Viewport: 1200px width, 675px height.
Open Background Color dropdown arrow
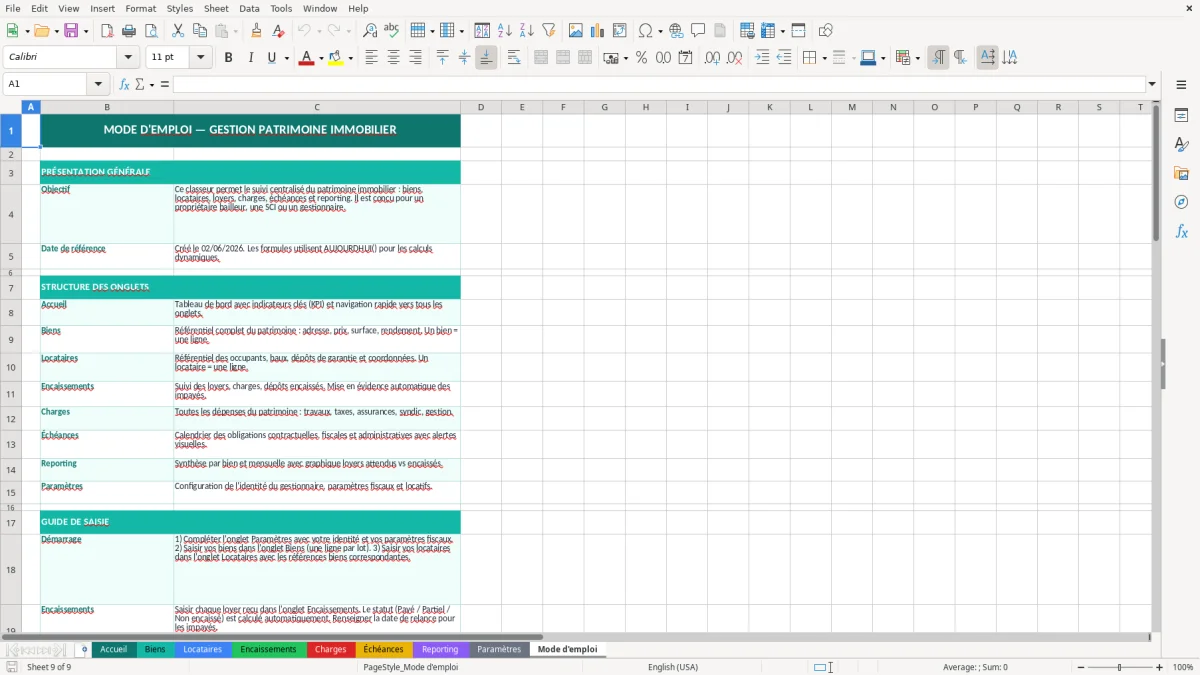[x=351, y=58]
